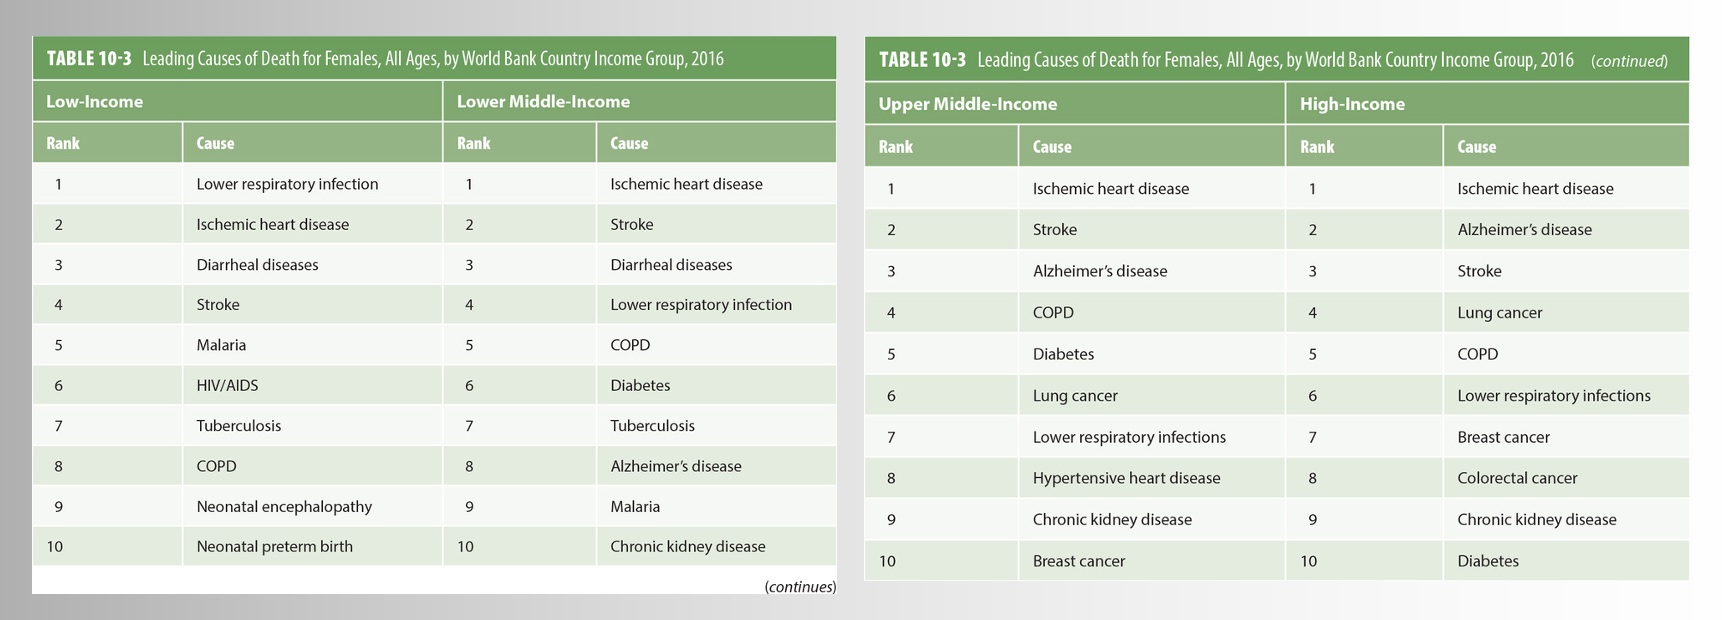Click the Low-Income column group header
This screenshot has height=620, width=1722.
(x=95, y=102)
